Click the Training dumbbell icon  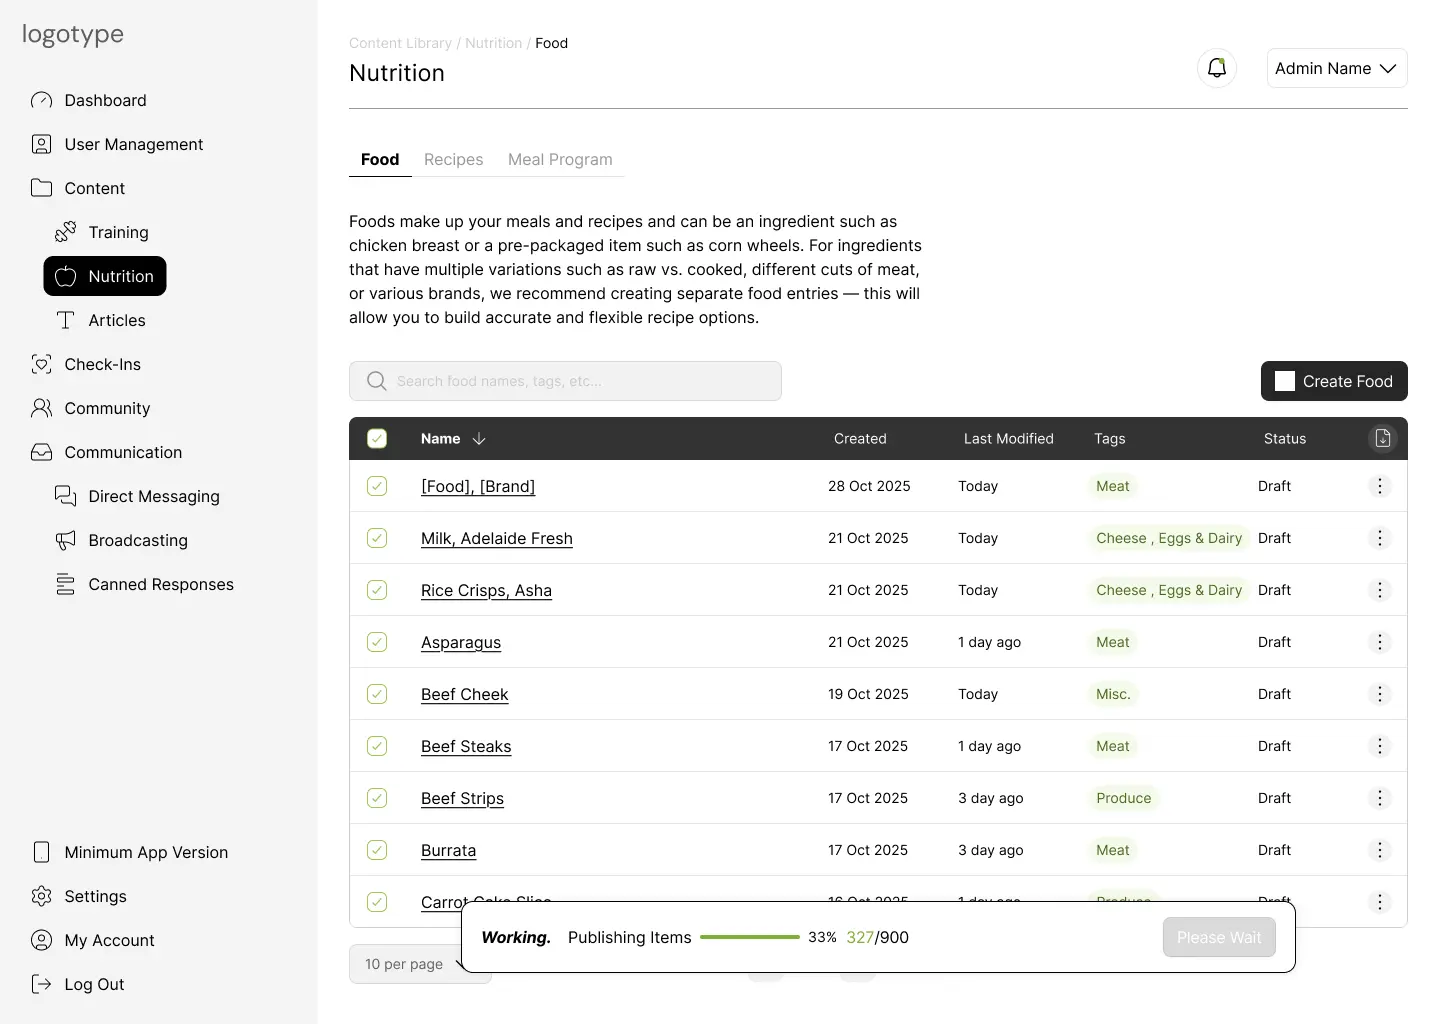(65, 232)
